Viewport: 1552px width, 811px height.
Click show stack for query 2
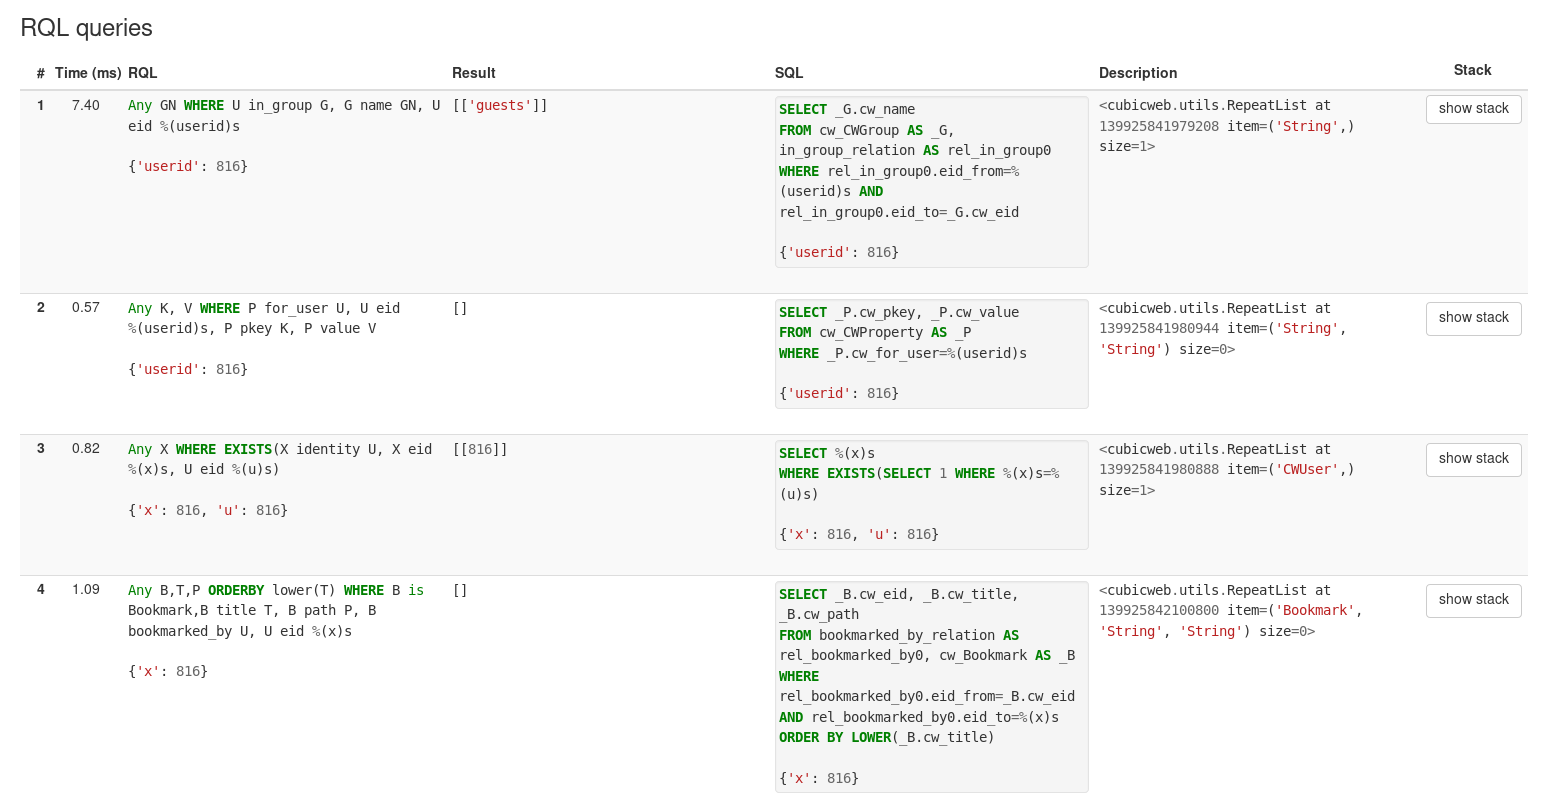(1473, 318)
